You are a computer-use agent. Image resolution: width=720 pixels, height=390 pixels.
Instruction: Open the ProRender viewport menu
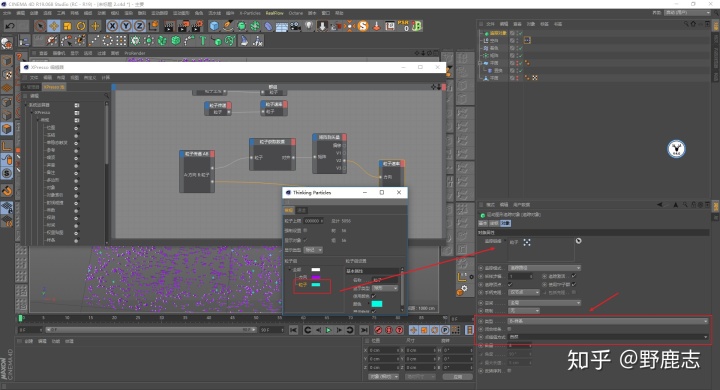coord(135,53)
